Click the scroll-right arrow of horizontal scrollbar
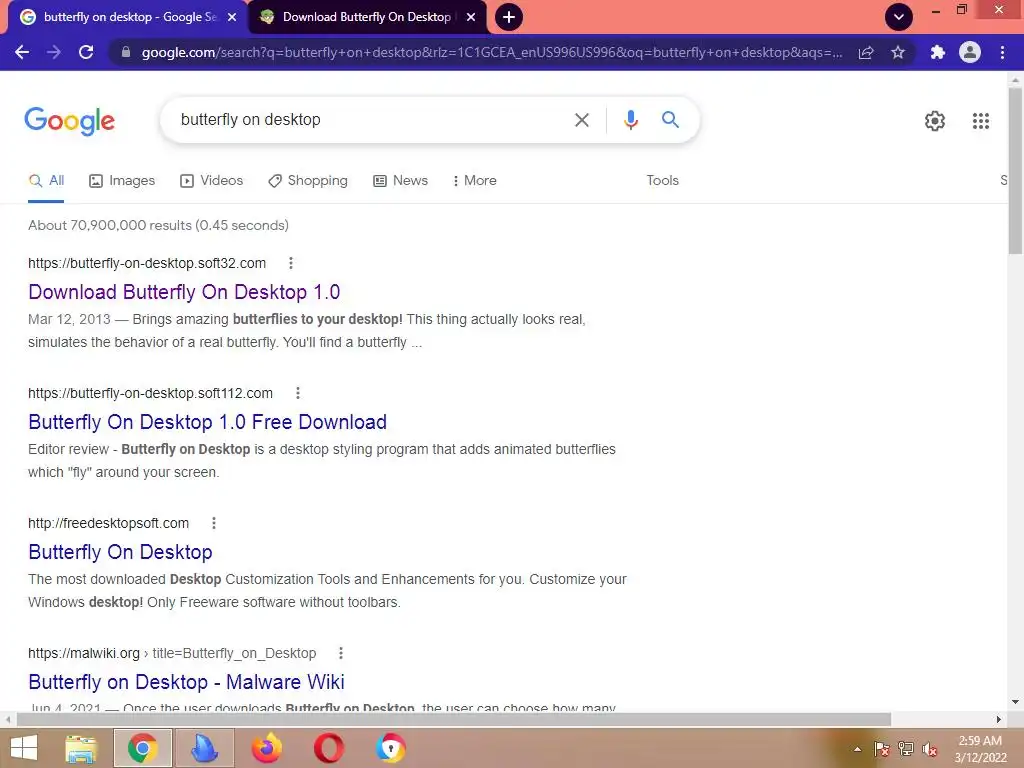This screenshot has width=1024, height=768. [999, 720]
